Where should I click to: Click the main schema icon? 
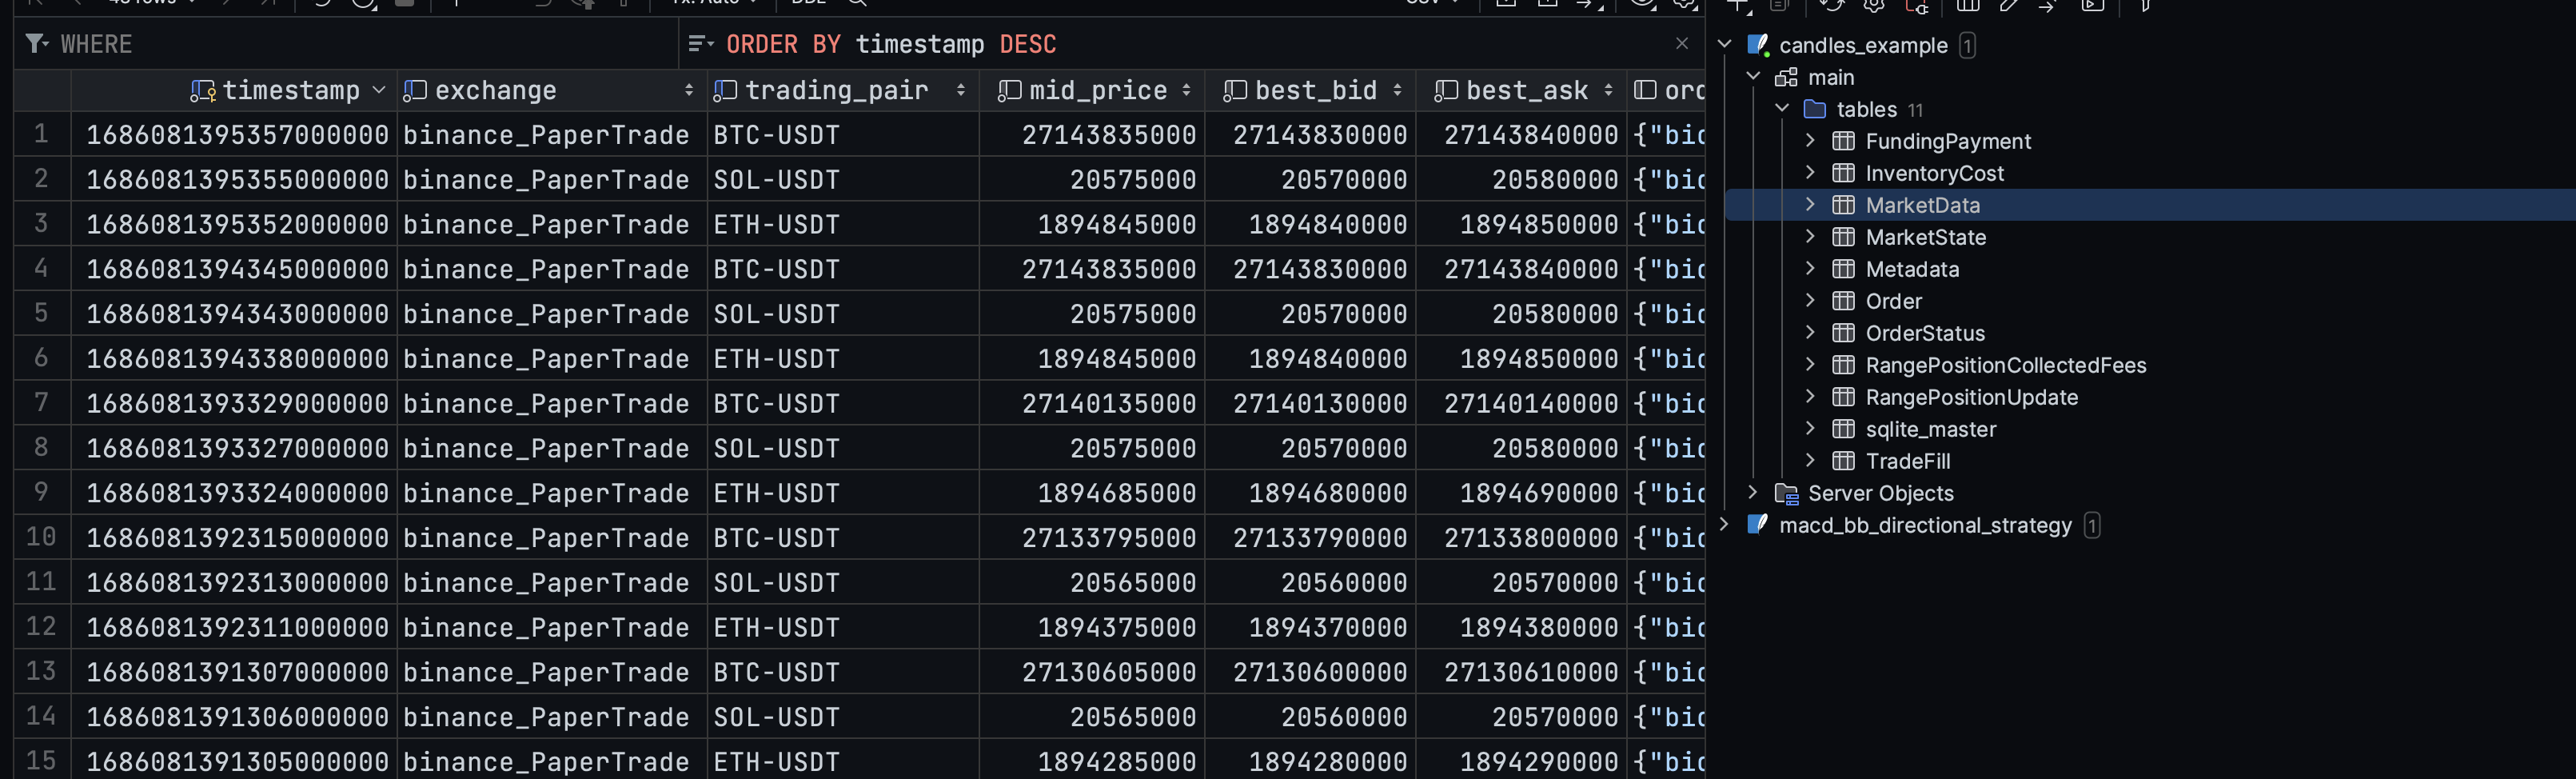tap(1786, 77)
